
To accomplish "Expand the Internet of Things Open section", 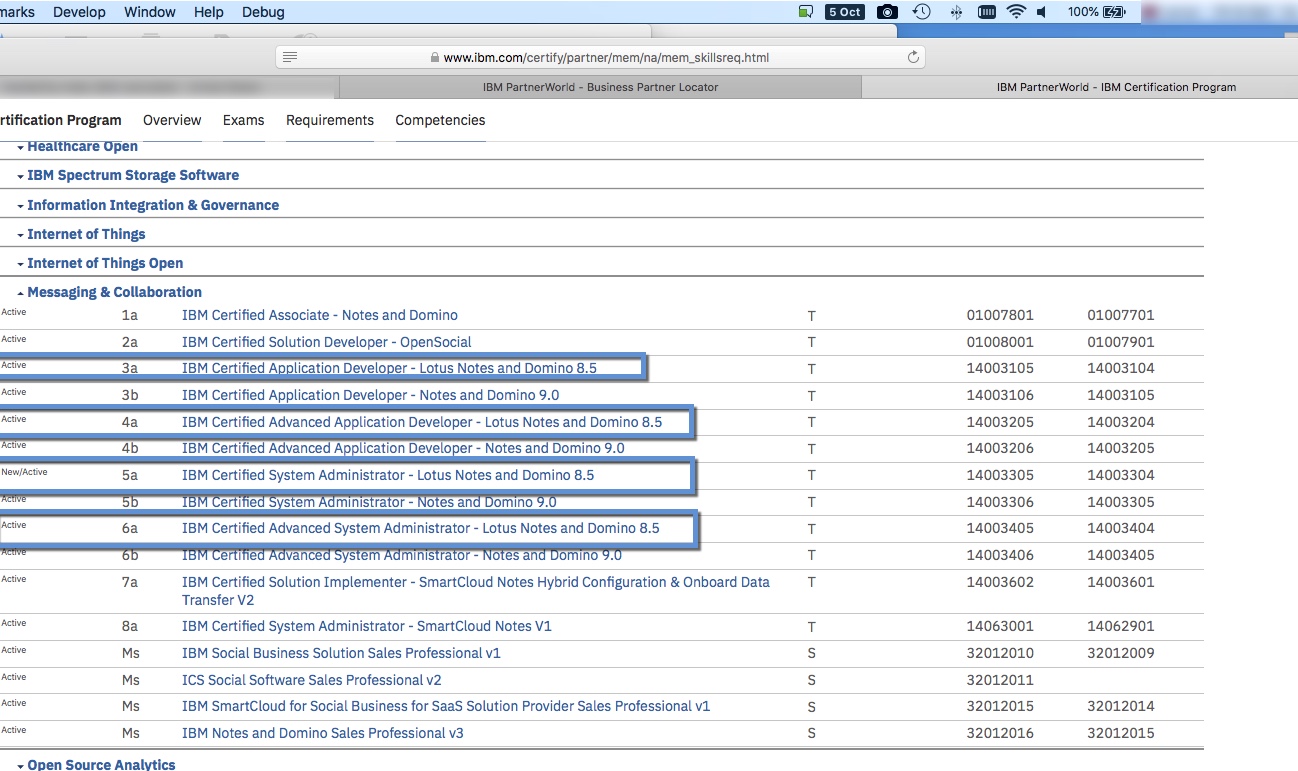I will click(105, 263).
